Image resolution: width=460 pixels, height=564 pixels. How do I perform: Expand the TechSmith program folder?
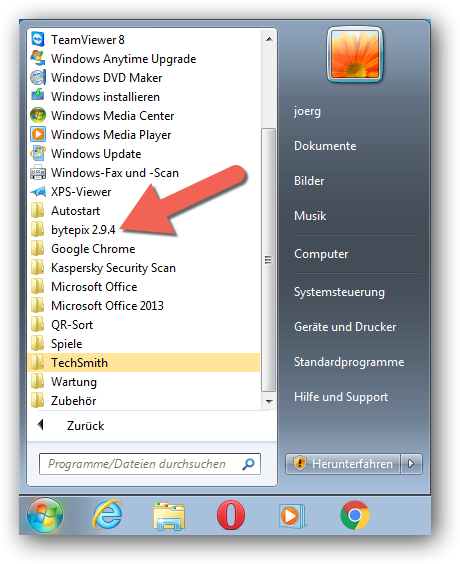pos(144,363)
